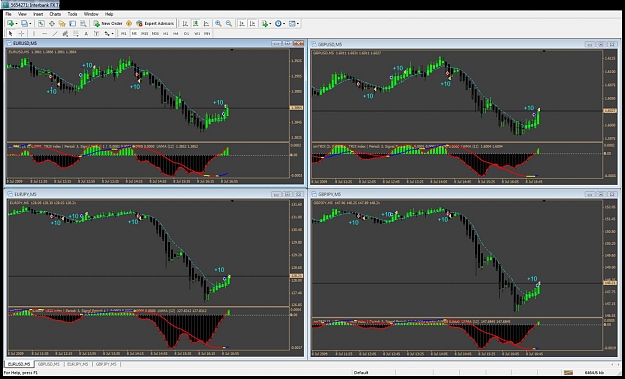The width and height of the screenshot is (625, 379).
Task: Toggle Auto Scroll on the chart
Action: click(x=242, y=24)
